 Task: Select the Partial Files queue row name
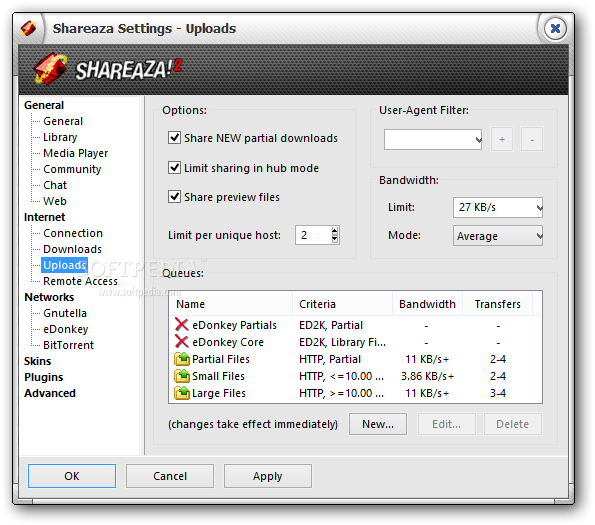click(x=221, y=359)
